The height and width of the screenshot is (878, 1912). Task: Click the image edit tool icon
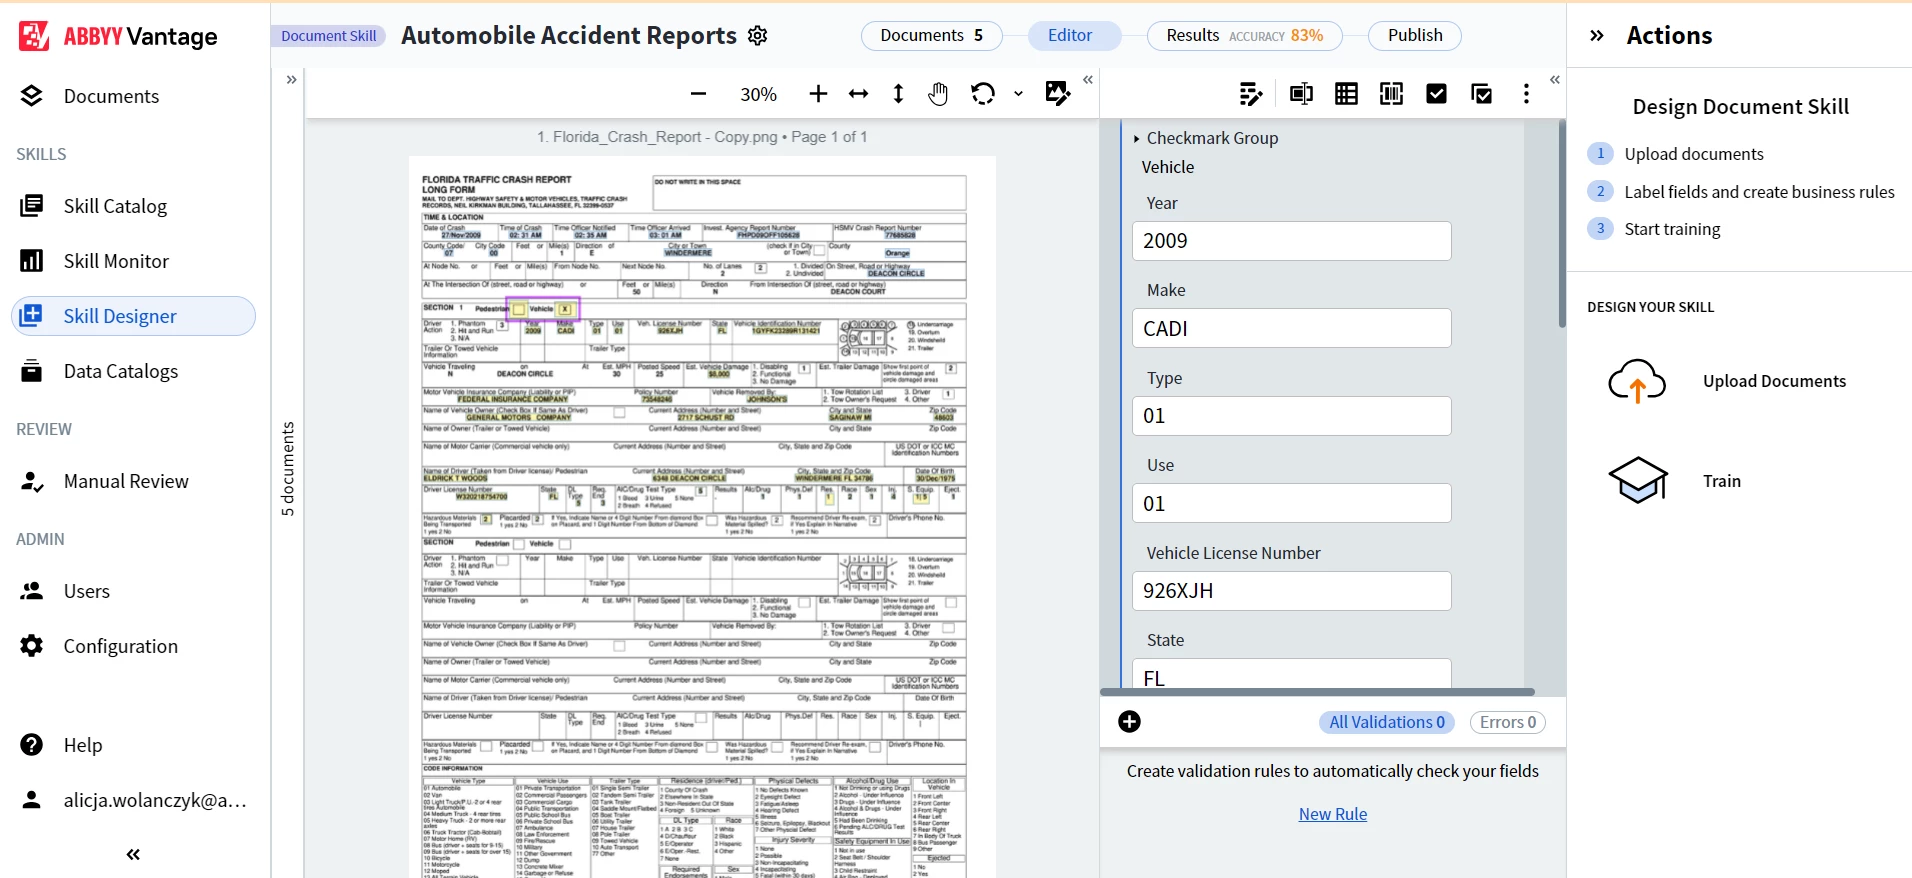pos(1057,94)
